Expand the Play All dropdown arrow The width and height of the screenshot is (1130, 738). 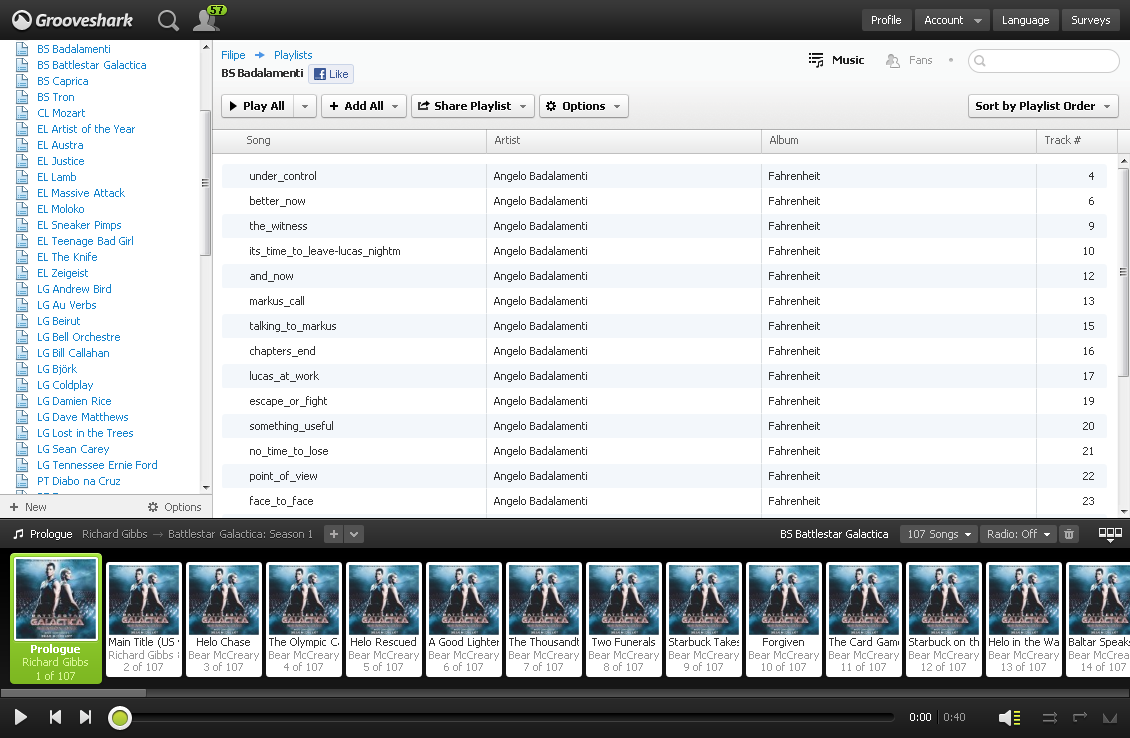tap(305, 106)
